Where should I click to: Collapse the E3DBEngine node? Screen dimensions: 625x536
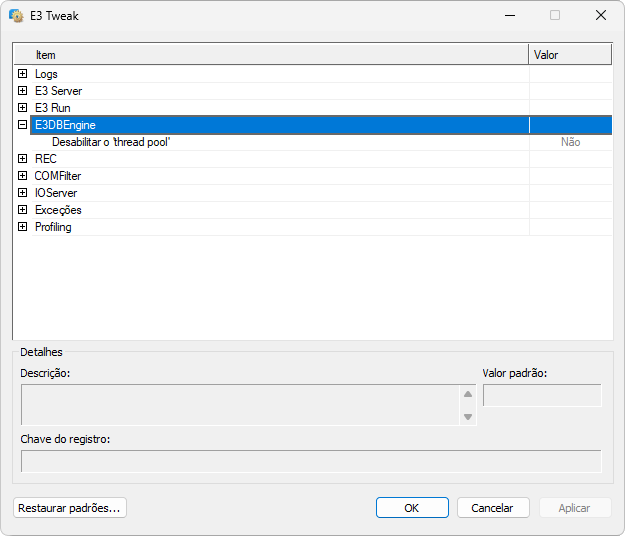pyautogui.click(x=23, y=125)
